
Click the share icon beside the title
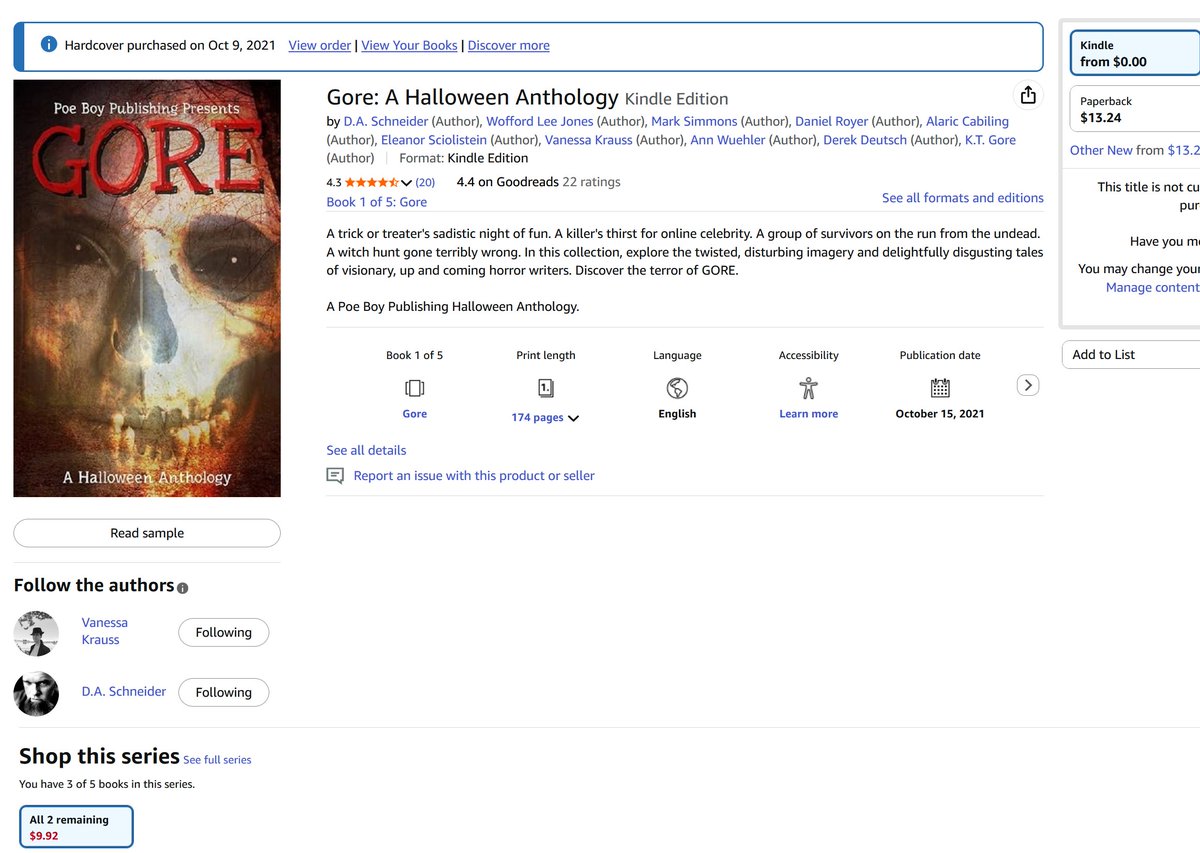pyautogui.click(x=1027, y=95)
